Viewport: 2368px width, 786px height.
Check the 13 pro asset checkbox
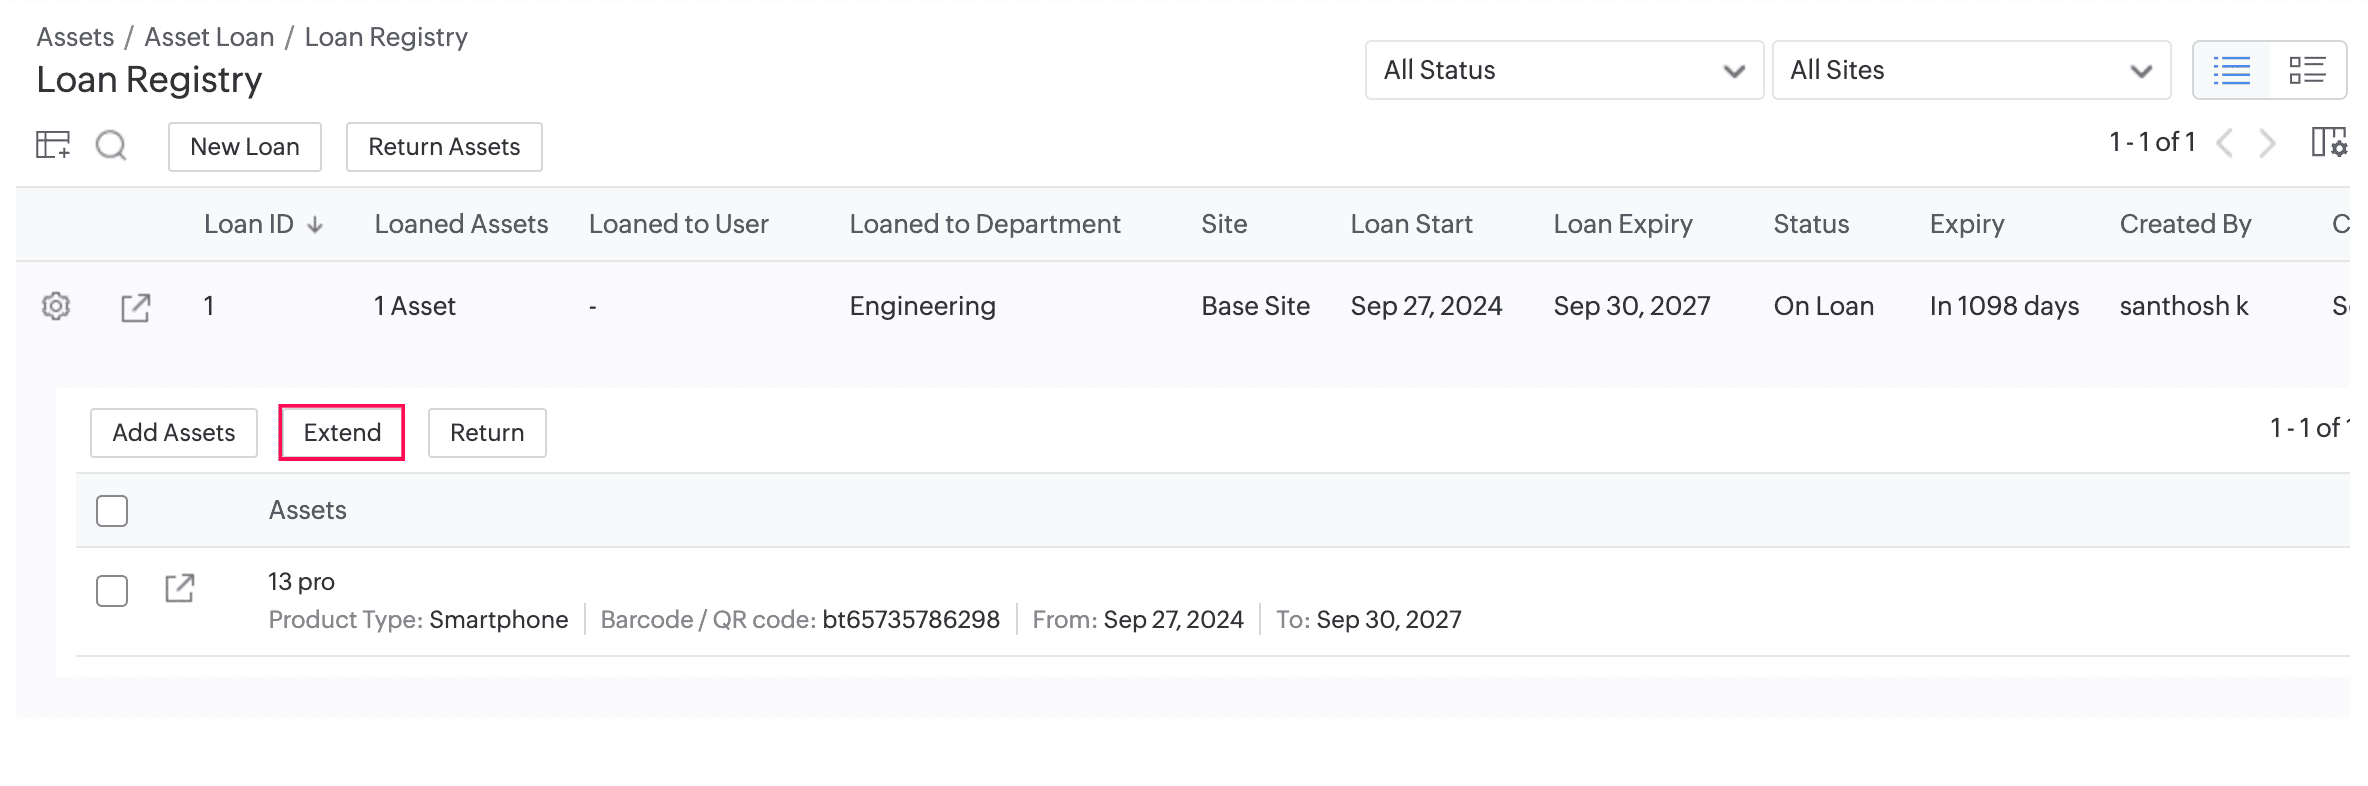tap(112, 591)
